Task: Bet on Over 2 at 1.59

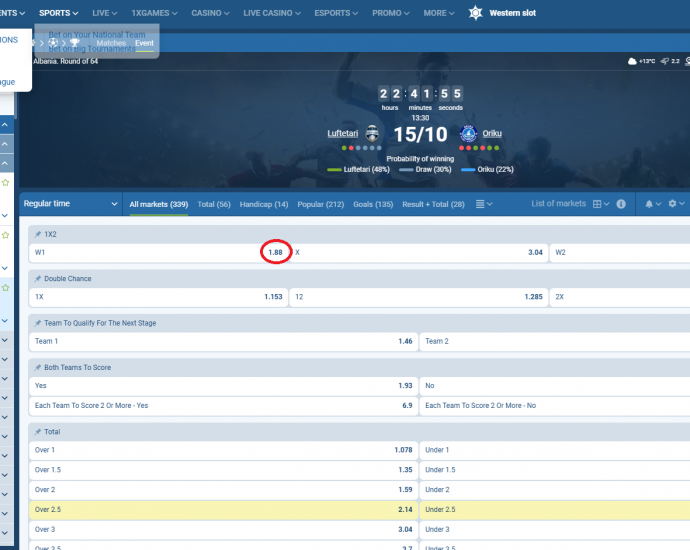Action: click(x=224, y=490)
